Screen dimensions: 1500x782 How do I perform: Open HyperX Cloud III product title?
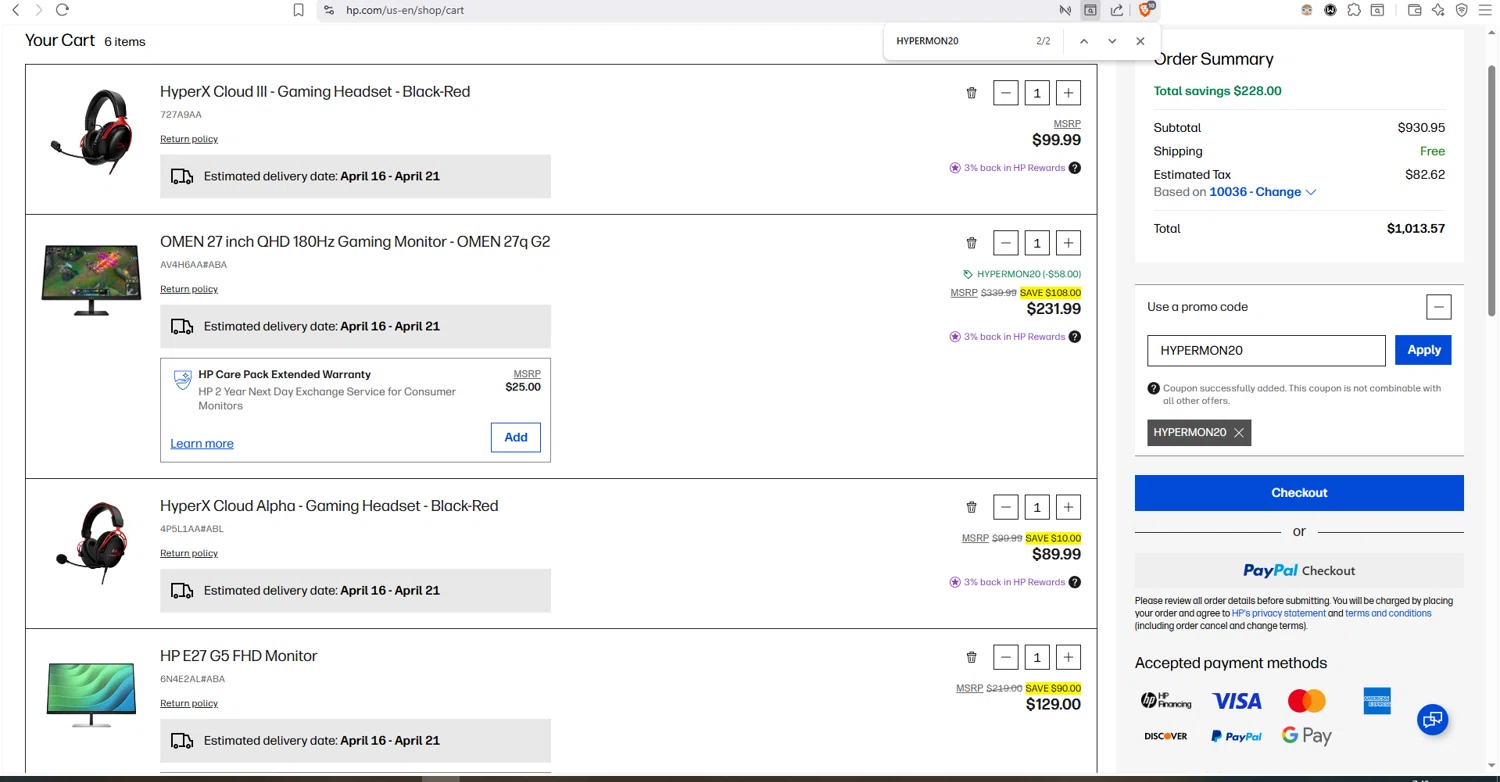click(x=315, y=91)
